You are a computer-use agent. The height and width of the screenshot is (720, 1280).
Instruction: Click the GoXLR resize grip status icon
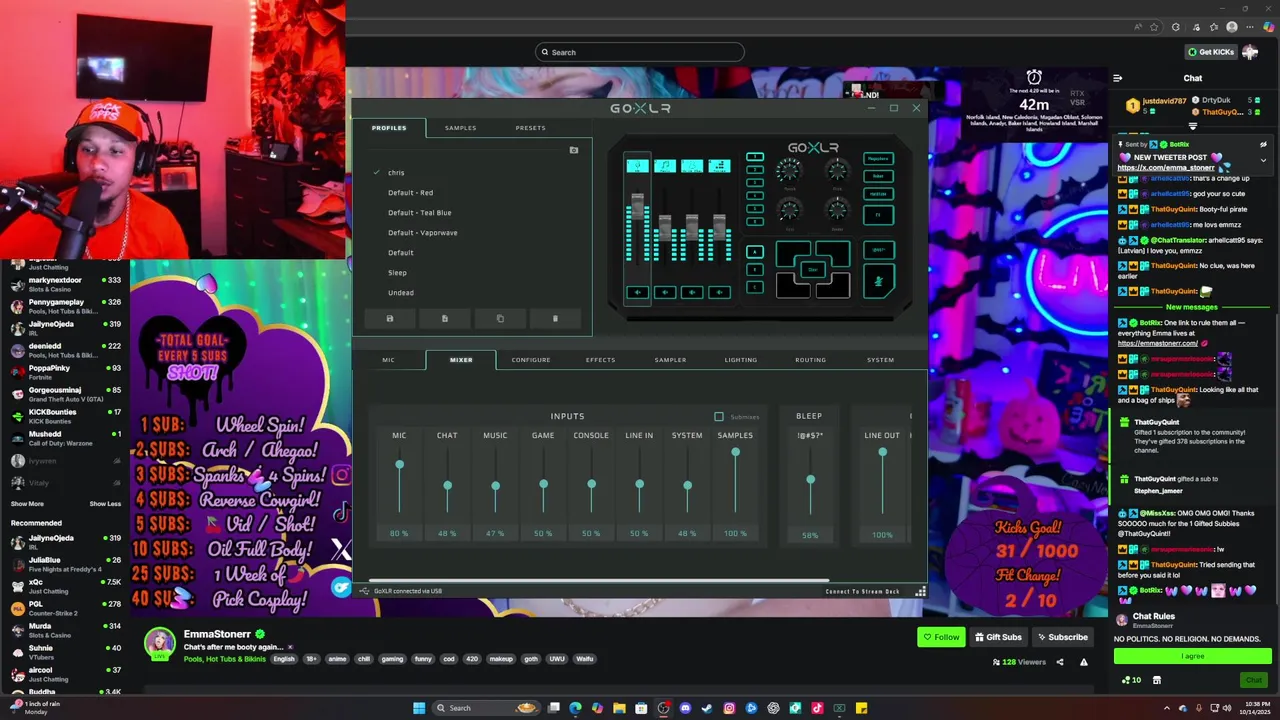(920, 591)
